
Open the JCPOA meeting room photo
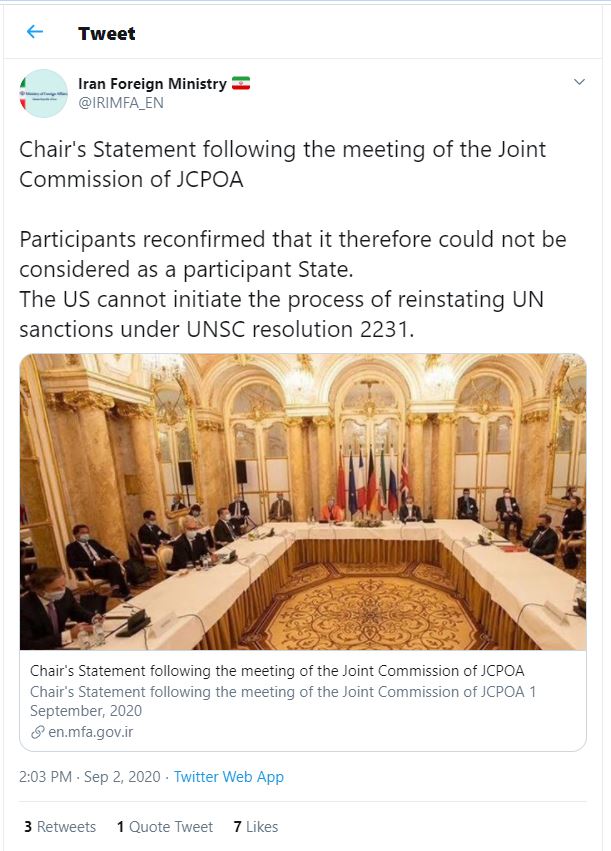[303, 501]
